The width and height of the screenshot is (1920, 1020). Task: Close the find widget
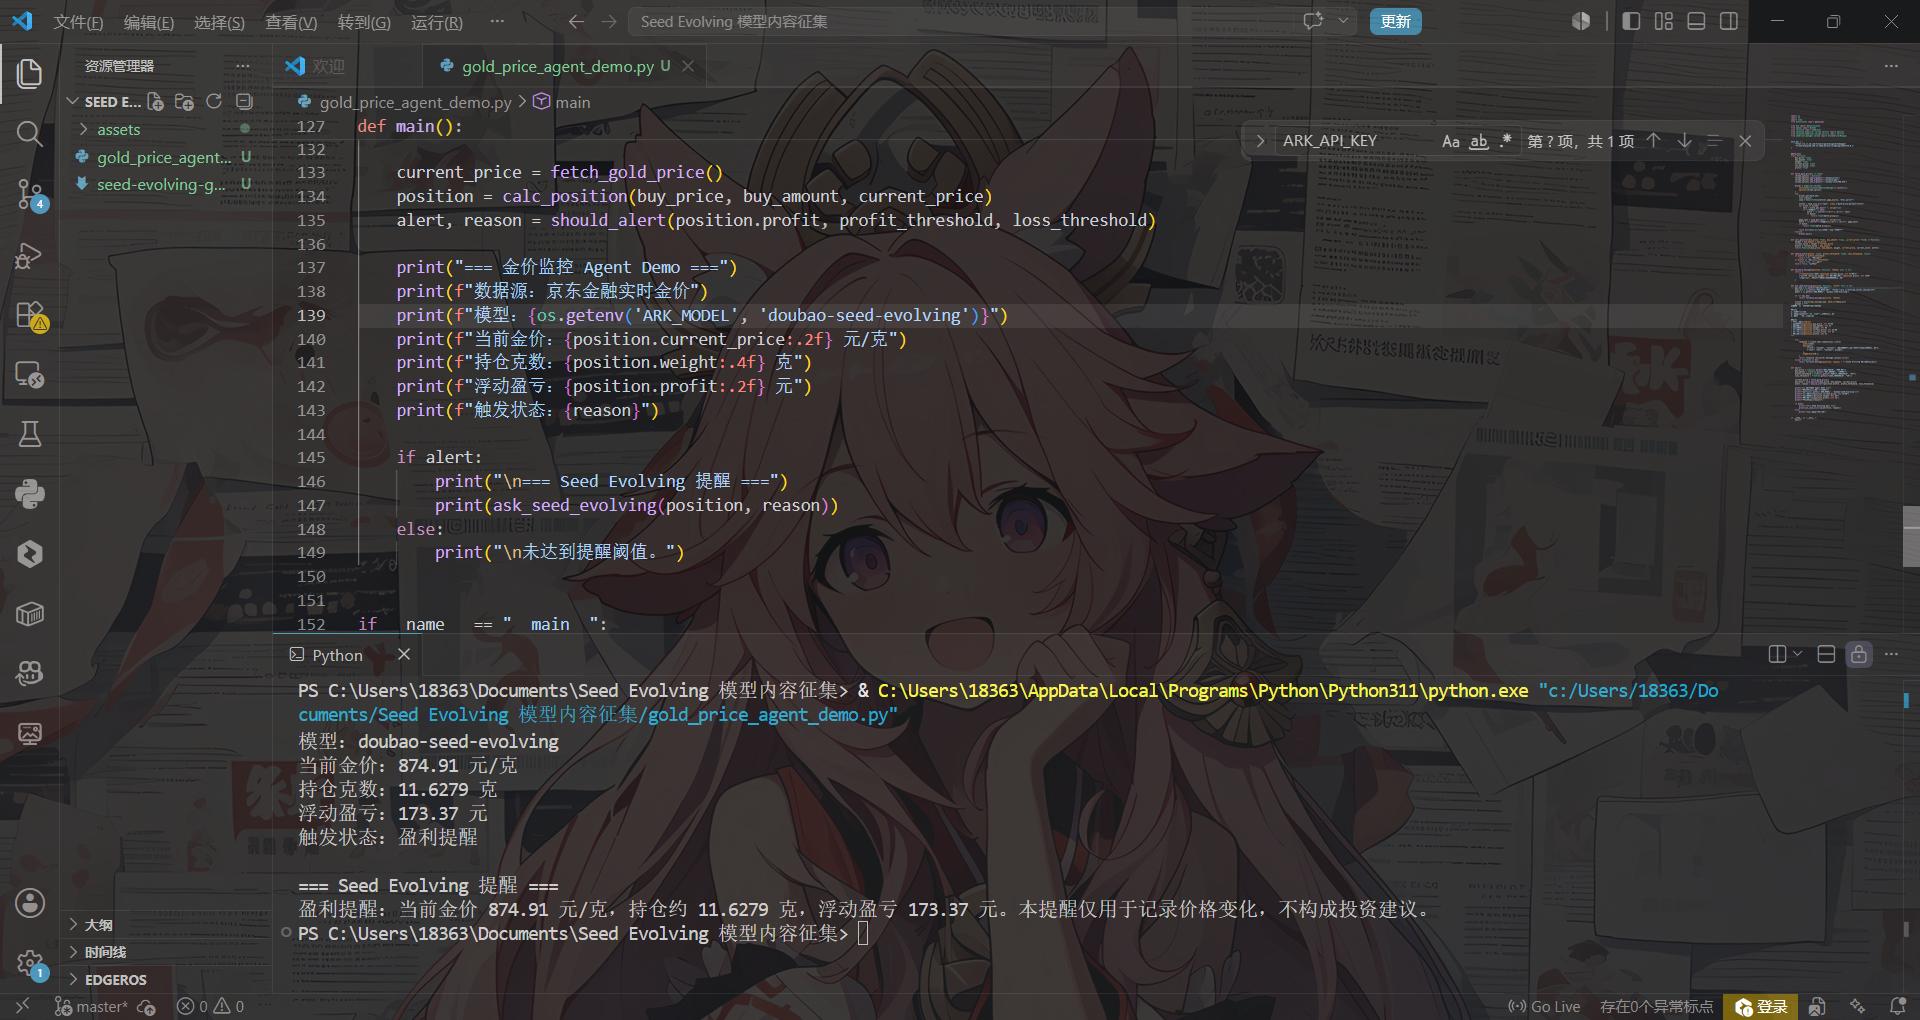point(1745,141)
